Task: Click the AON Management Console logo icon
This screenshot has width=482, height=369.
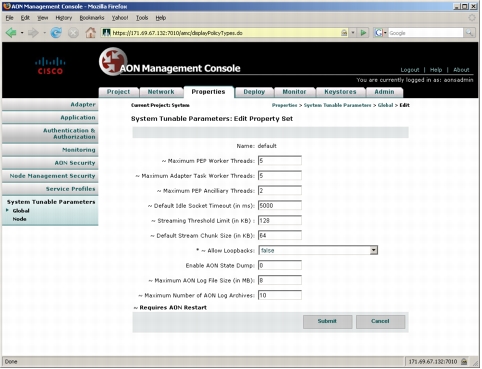Action: (113, 61)
